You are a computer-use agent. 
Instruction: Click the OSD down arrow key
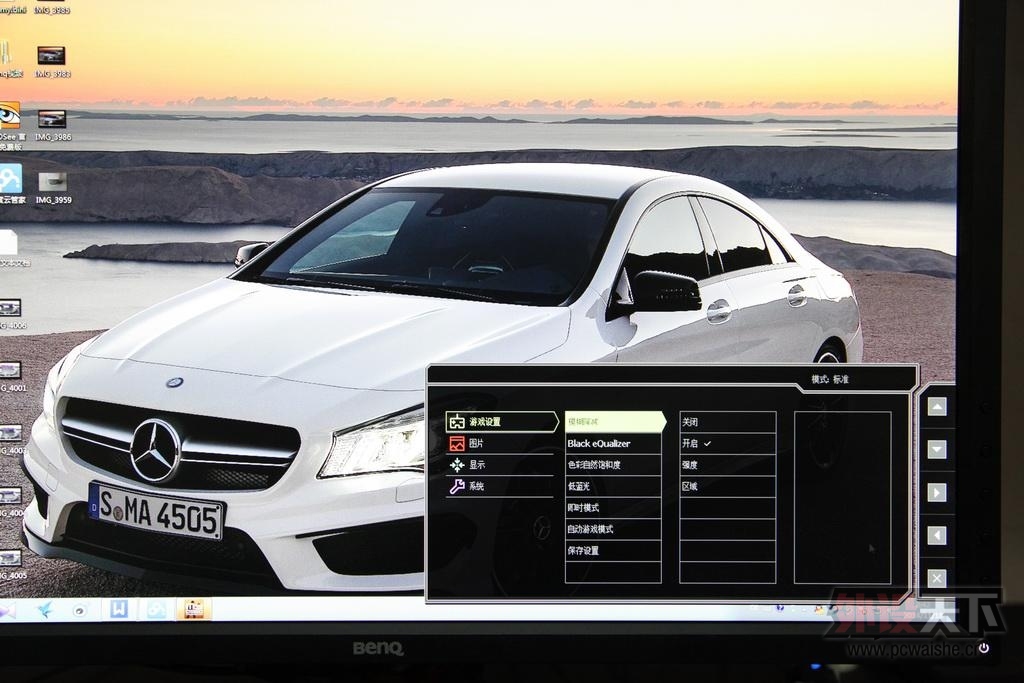[x=937, y=449]
